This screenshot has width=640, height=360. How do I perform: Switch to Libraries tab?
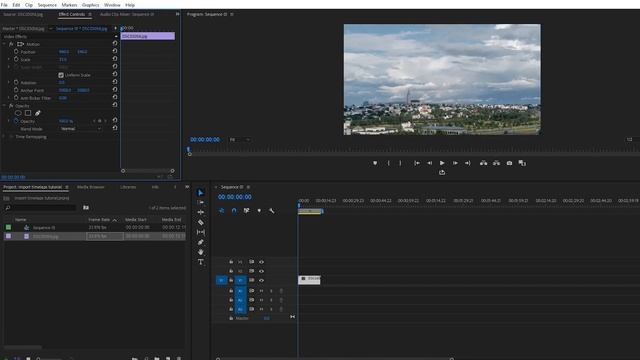click(128, 187)
